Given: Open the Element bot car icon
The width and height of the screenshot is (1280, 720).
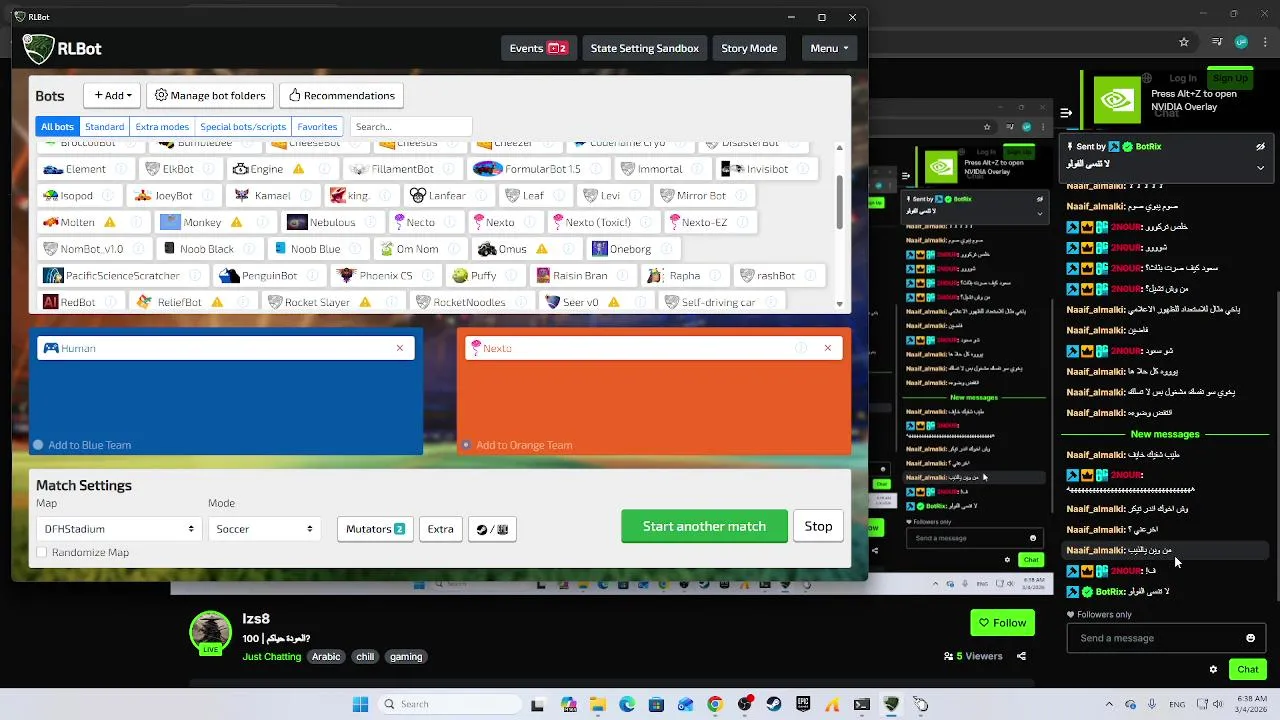Looking at the screenshot, I should [53, 169].
